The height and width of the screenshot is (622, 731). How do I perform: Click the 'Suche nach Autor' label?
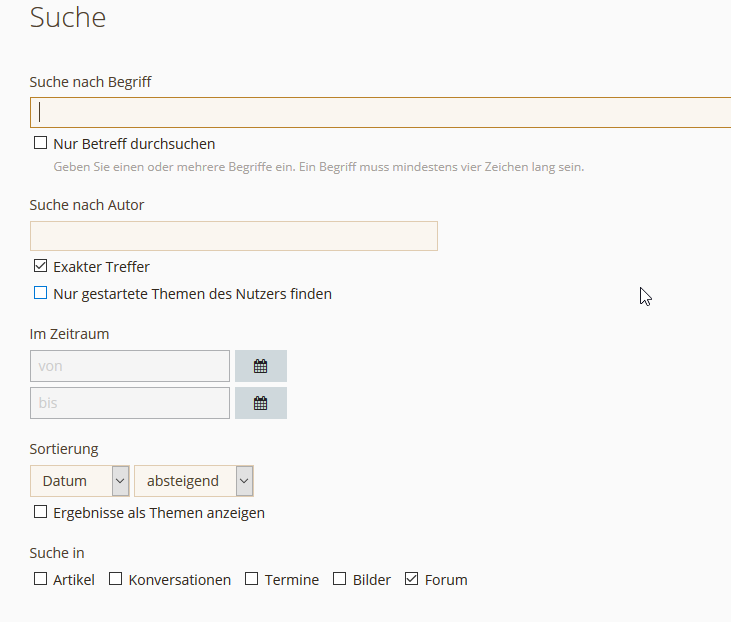tap(87, 205)
